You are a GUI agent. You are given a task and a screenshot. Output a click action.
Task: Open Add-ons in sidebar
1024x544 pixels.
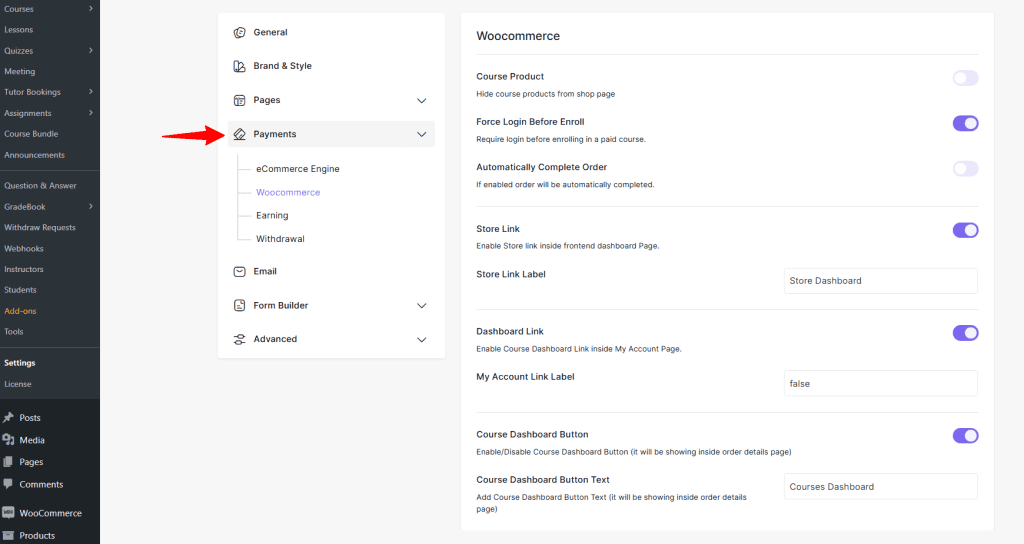coord(20,311)
